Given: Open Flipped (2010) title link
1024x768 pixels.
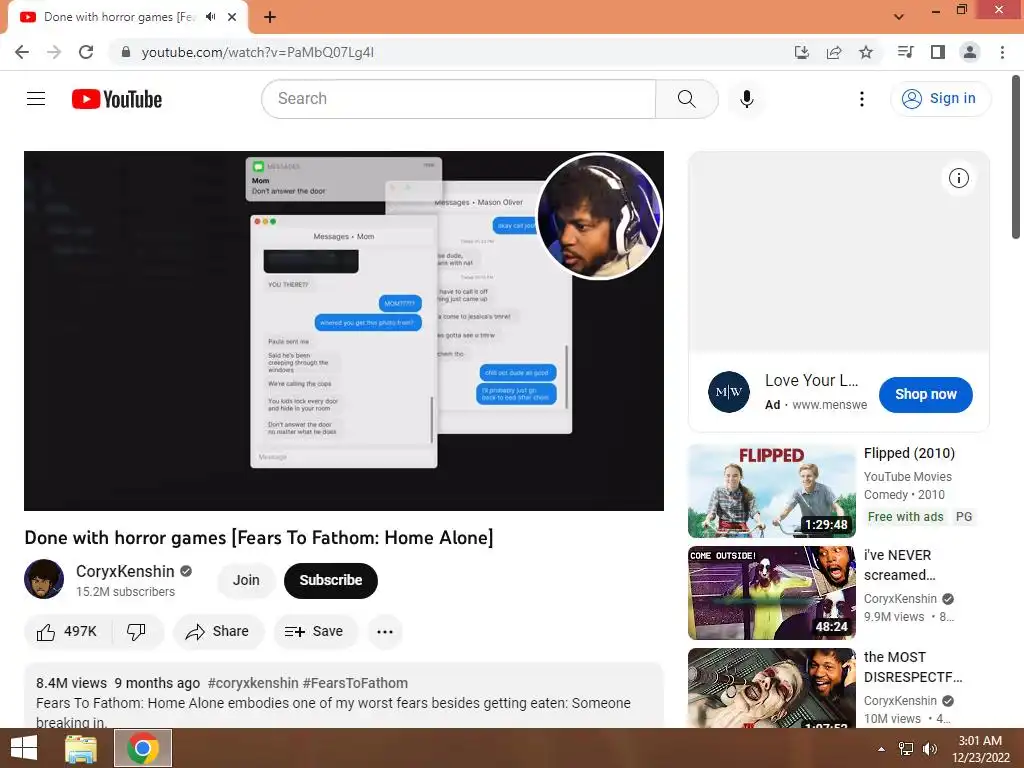Looking at the screenshot, I should (x=909, y=453).
